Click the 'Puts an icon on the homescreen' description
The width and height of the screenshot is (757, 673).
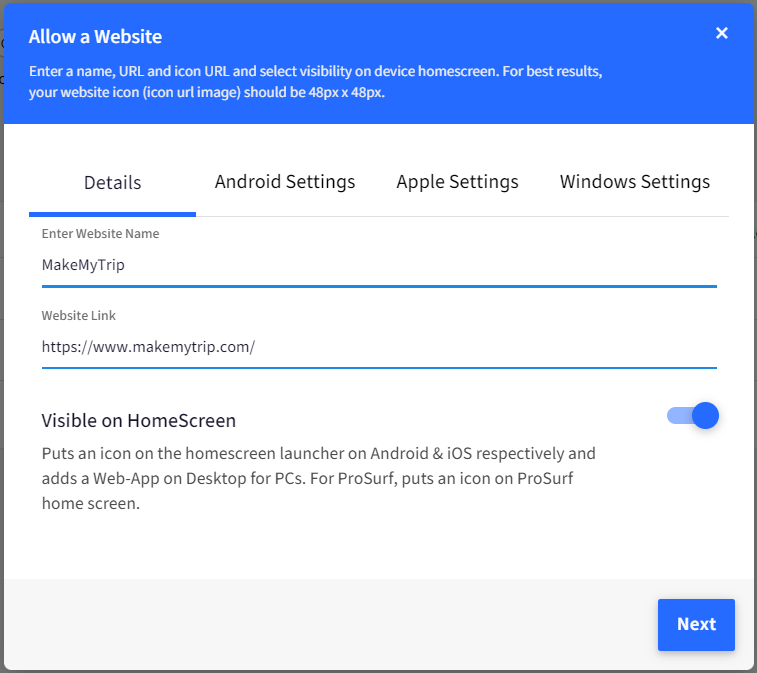tap(318, 478)
